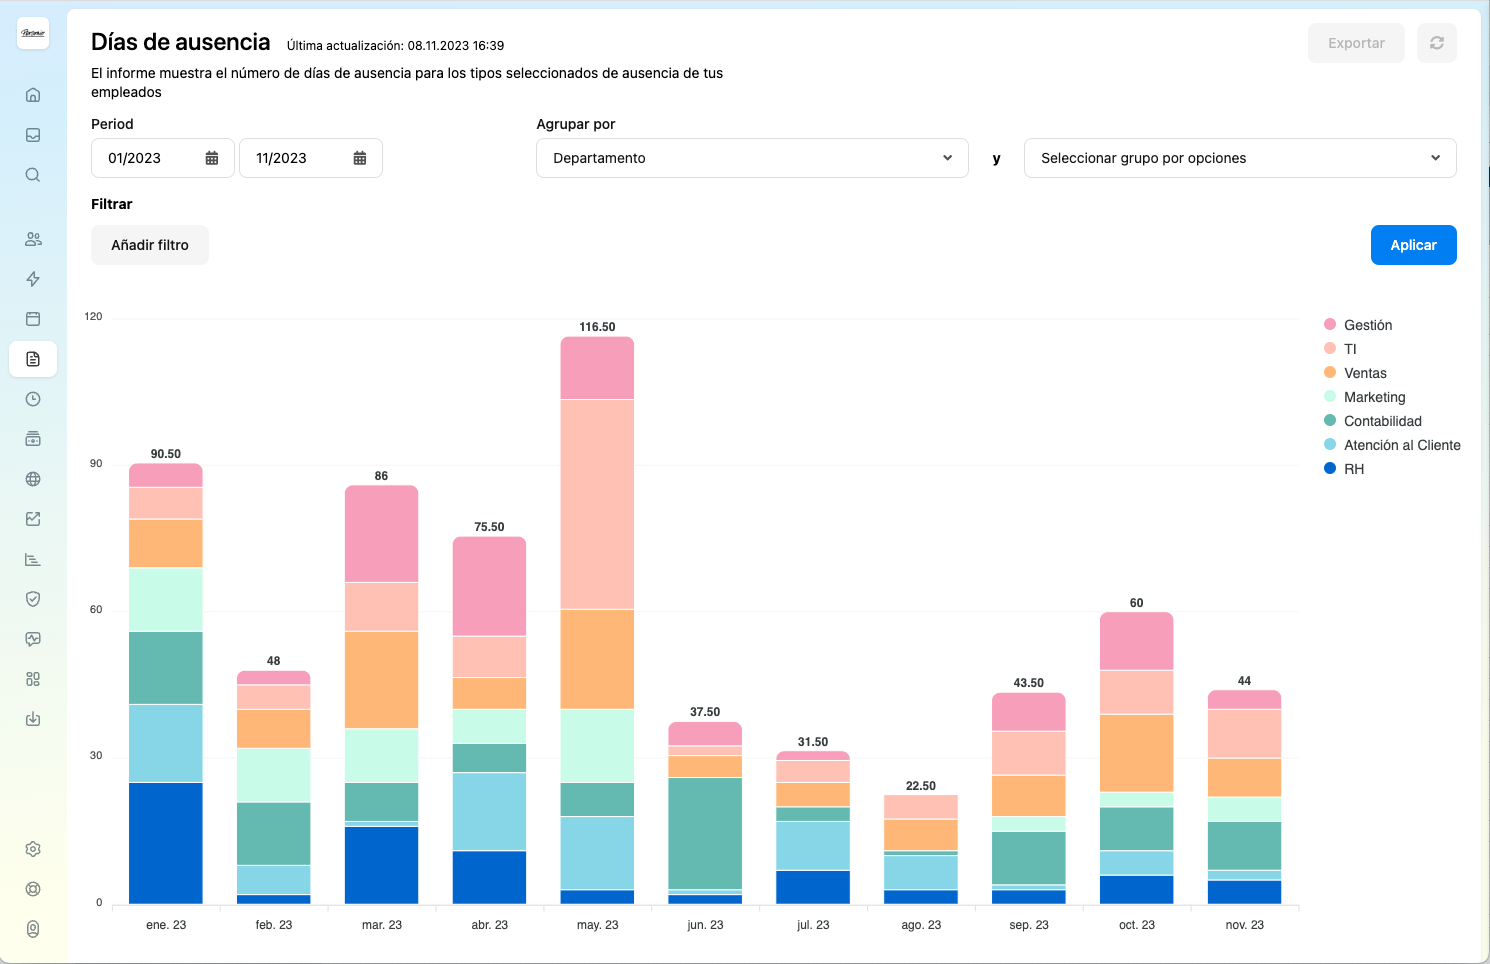Open the shield checkmark icon
The width and height of the screenshot is (1490, 964).
tap(33, 599)
